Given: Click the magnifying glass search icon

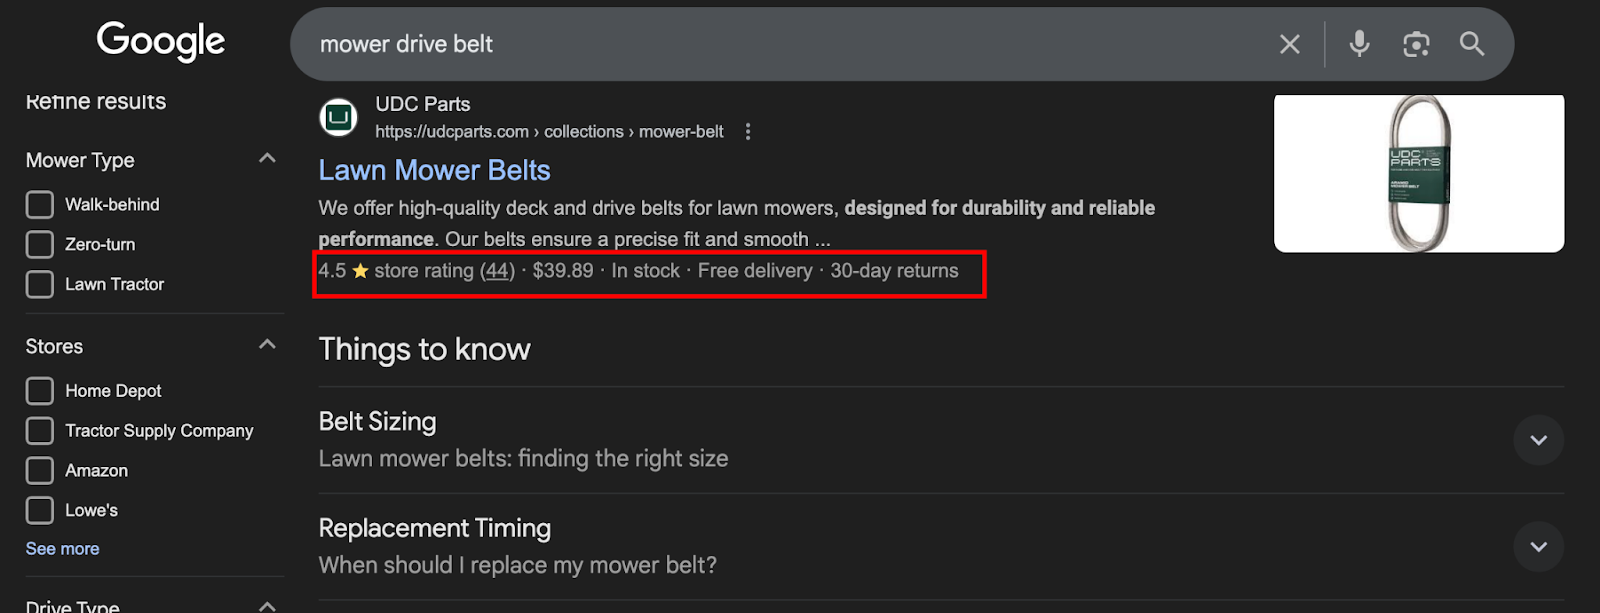Looking at the screenshot, I should [x=1472, y=44].
